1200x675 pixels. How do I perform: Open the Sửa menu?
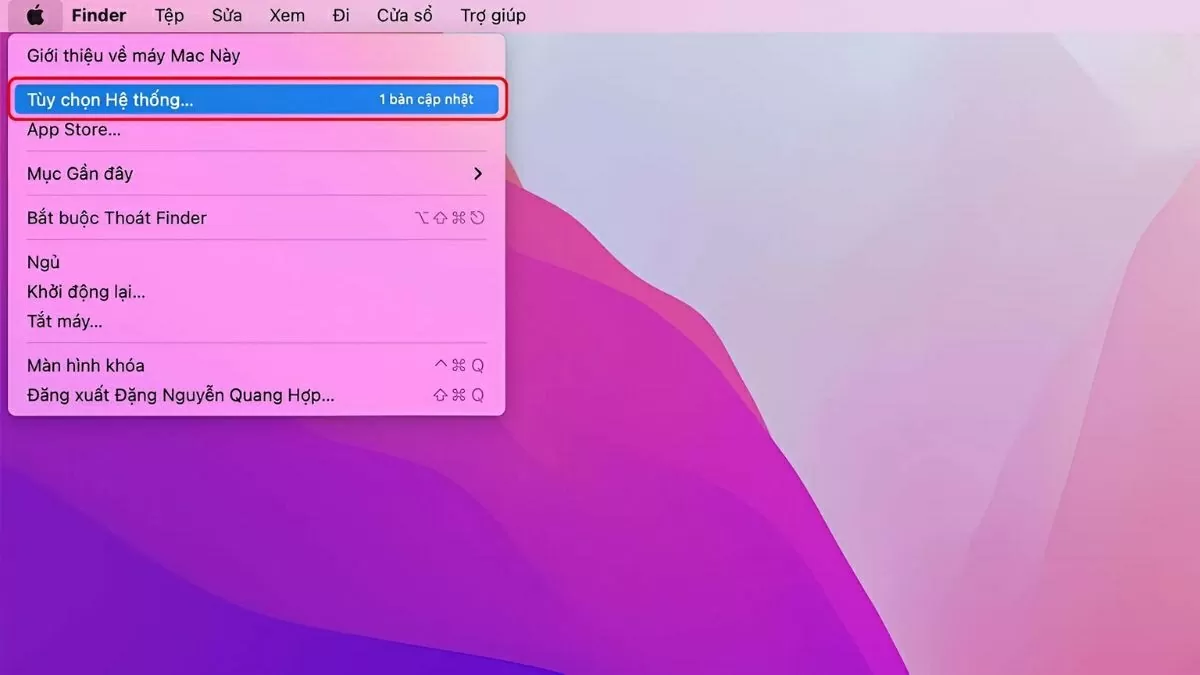point(226,15)
